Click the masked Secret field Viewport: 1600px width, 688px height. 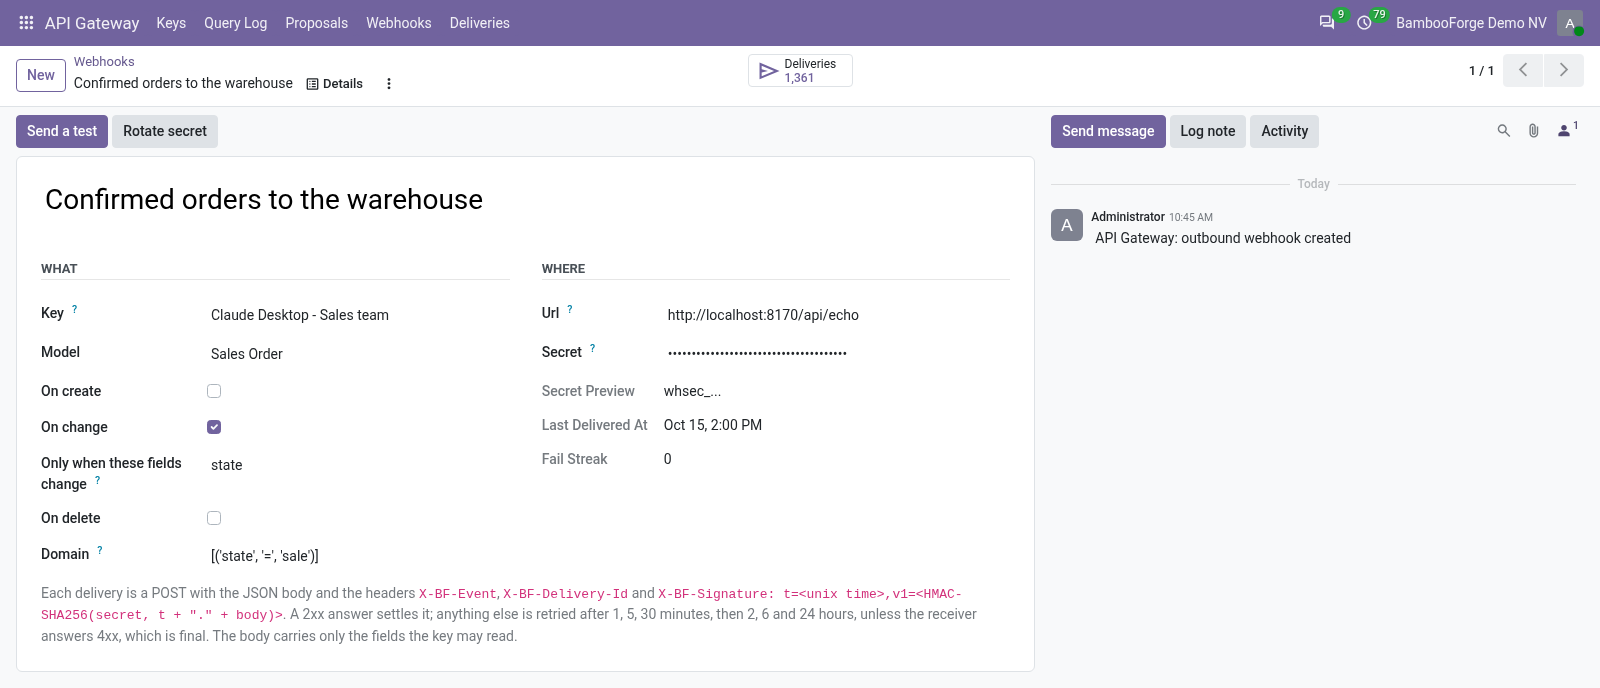(x=838, y=353)
